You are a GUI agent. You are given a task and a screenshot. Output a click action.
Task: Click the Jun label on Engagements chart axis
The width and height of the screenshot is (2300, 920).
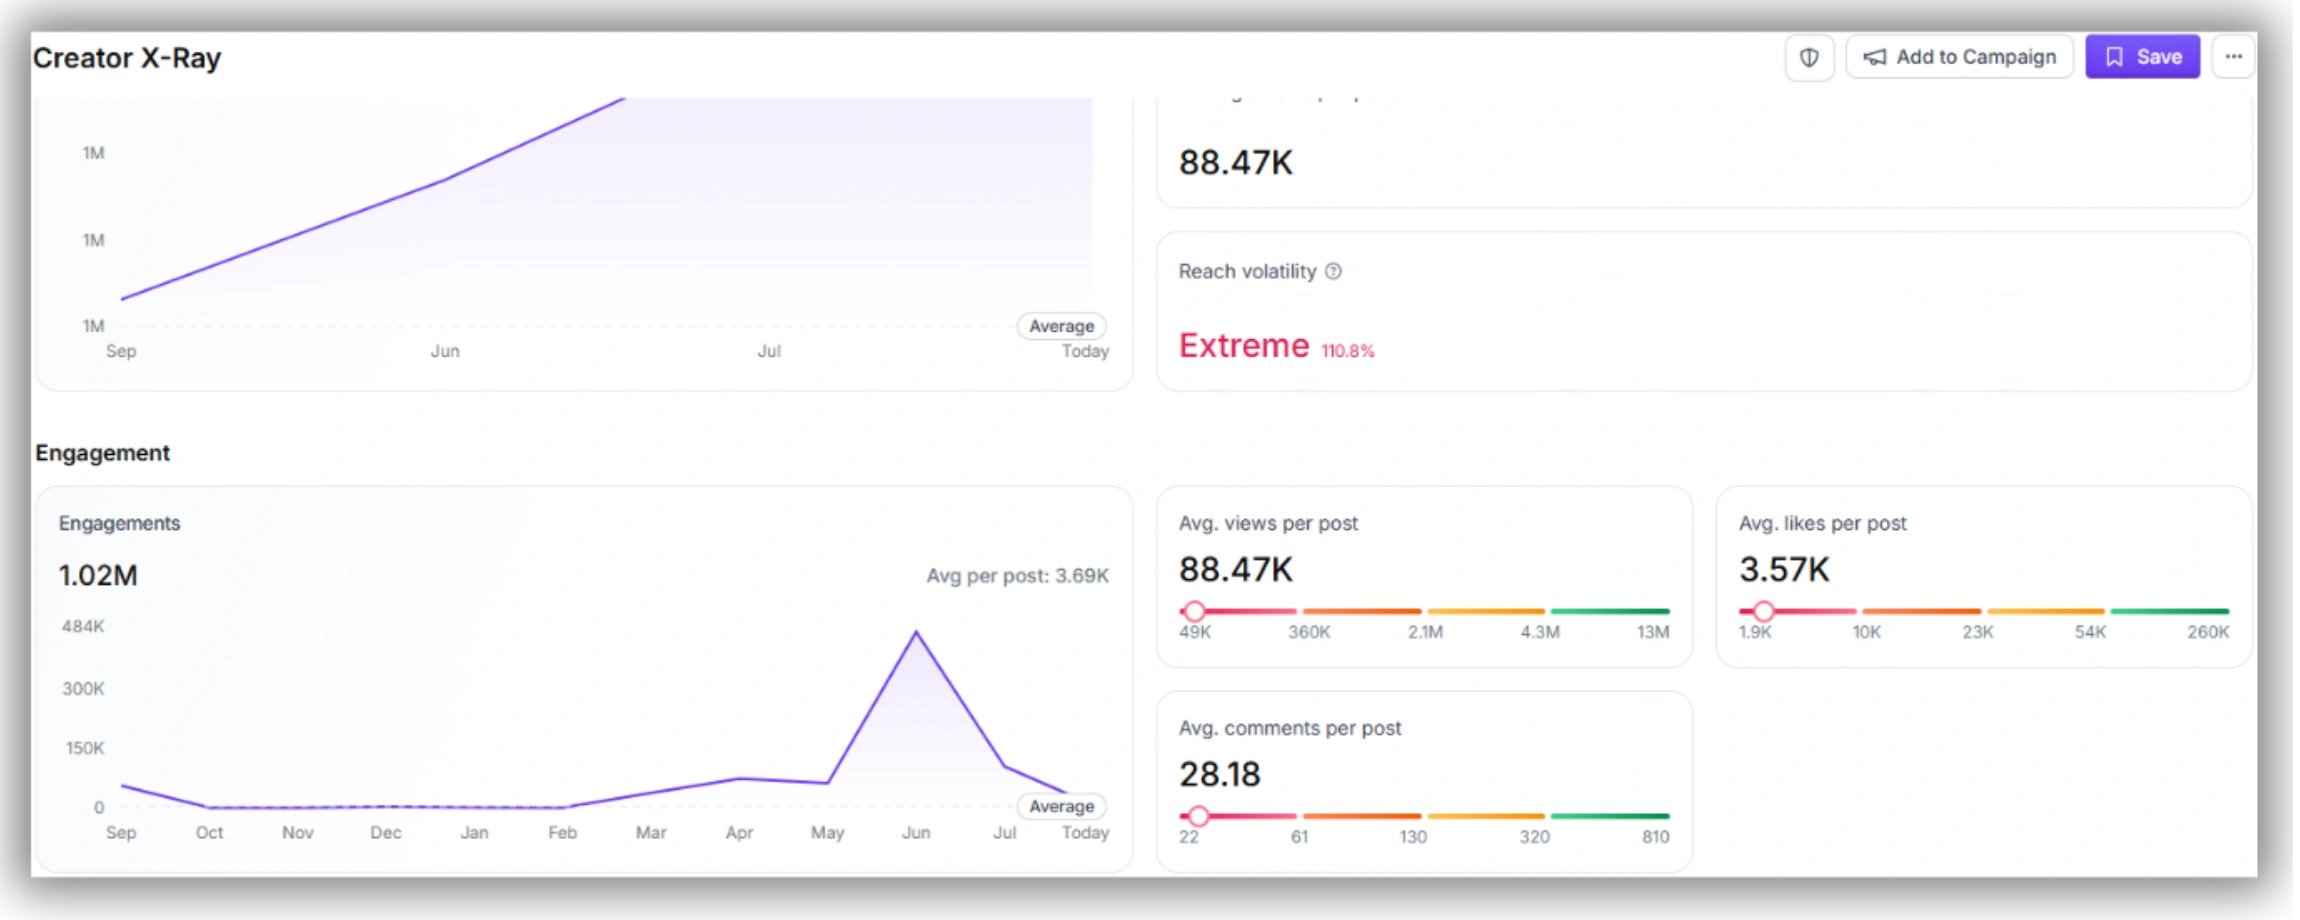tap(916, 833)
